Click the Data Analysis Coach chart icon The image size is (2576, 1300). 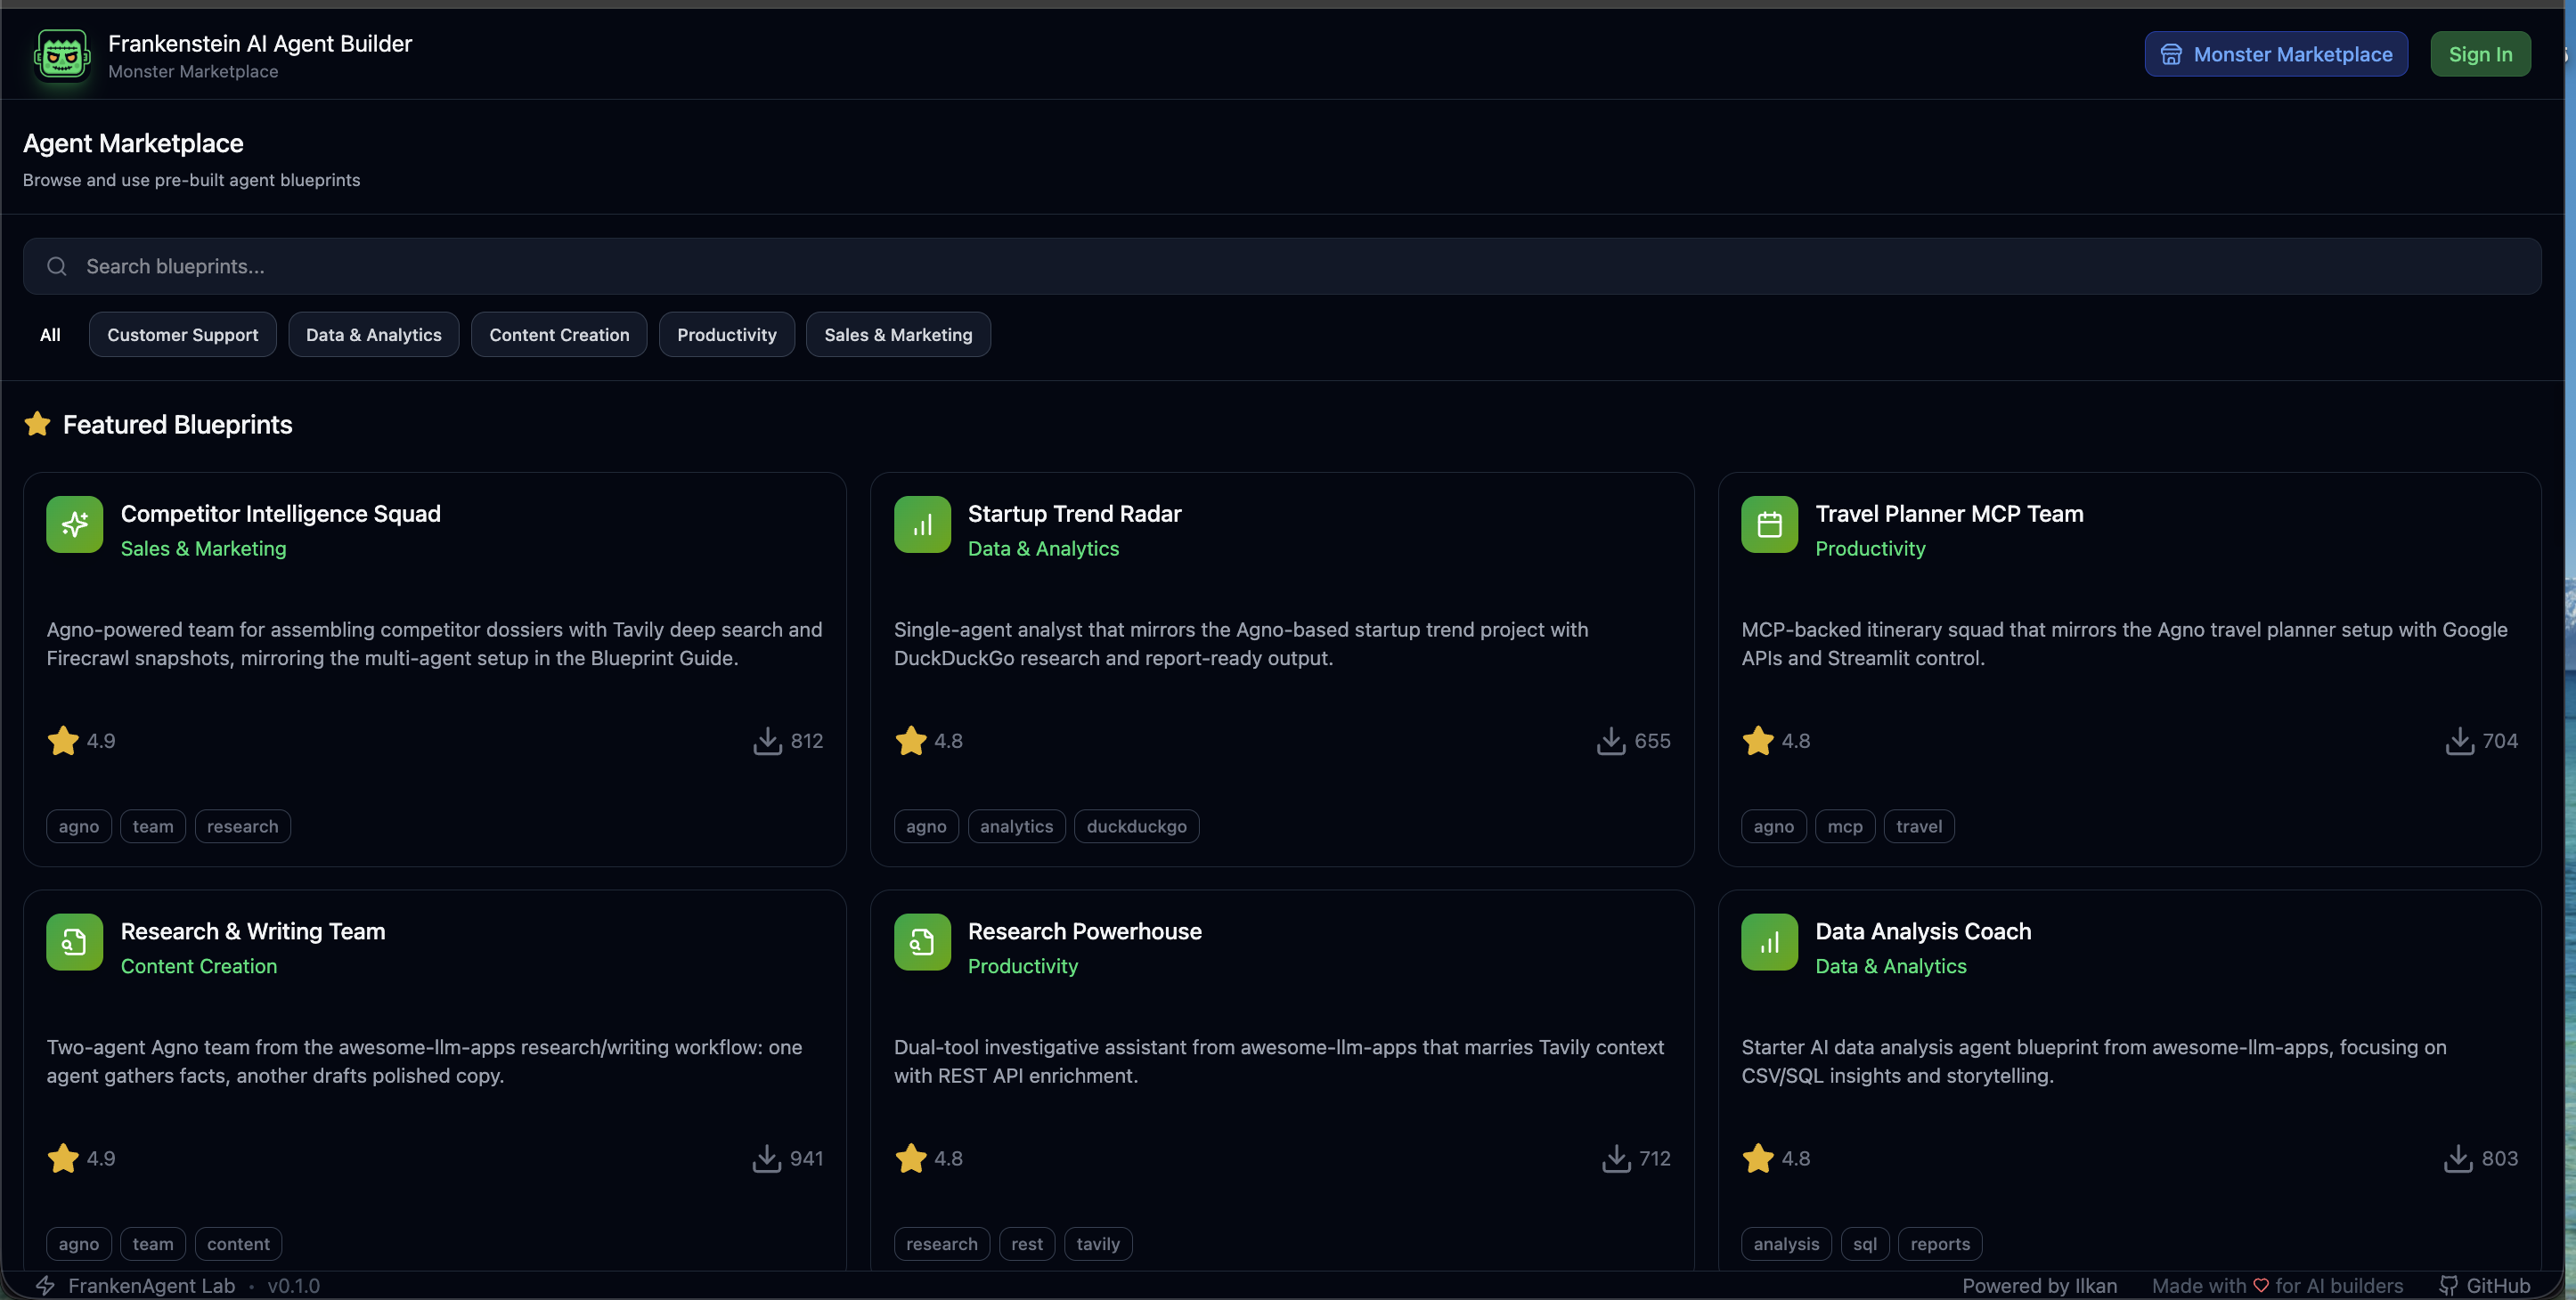pos(1768,942)
